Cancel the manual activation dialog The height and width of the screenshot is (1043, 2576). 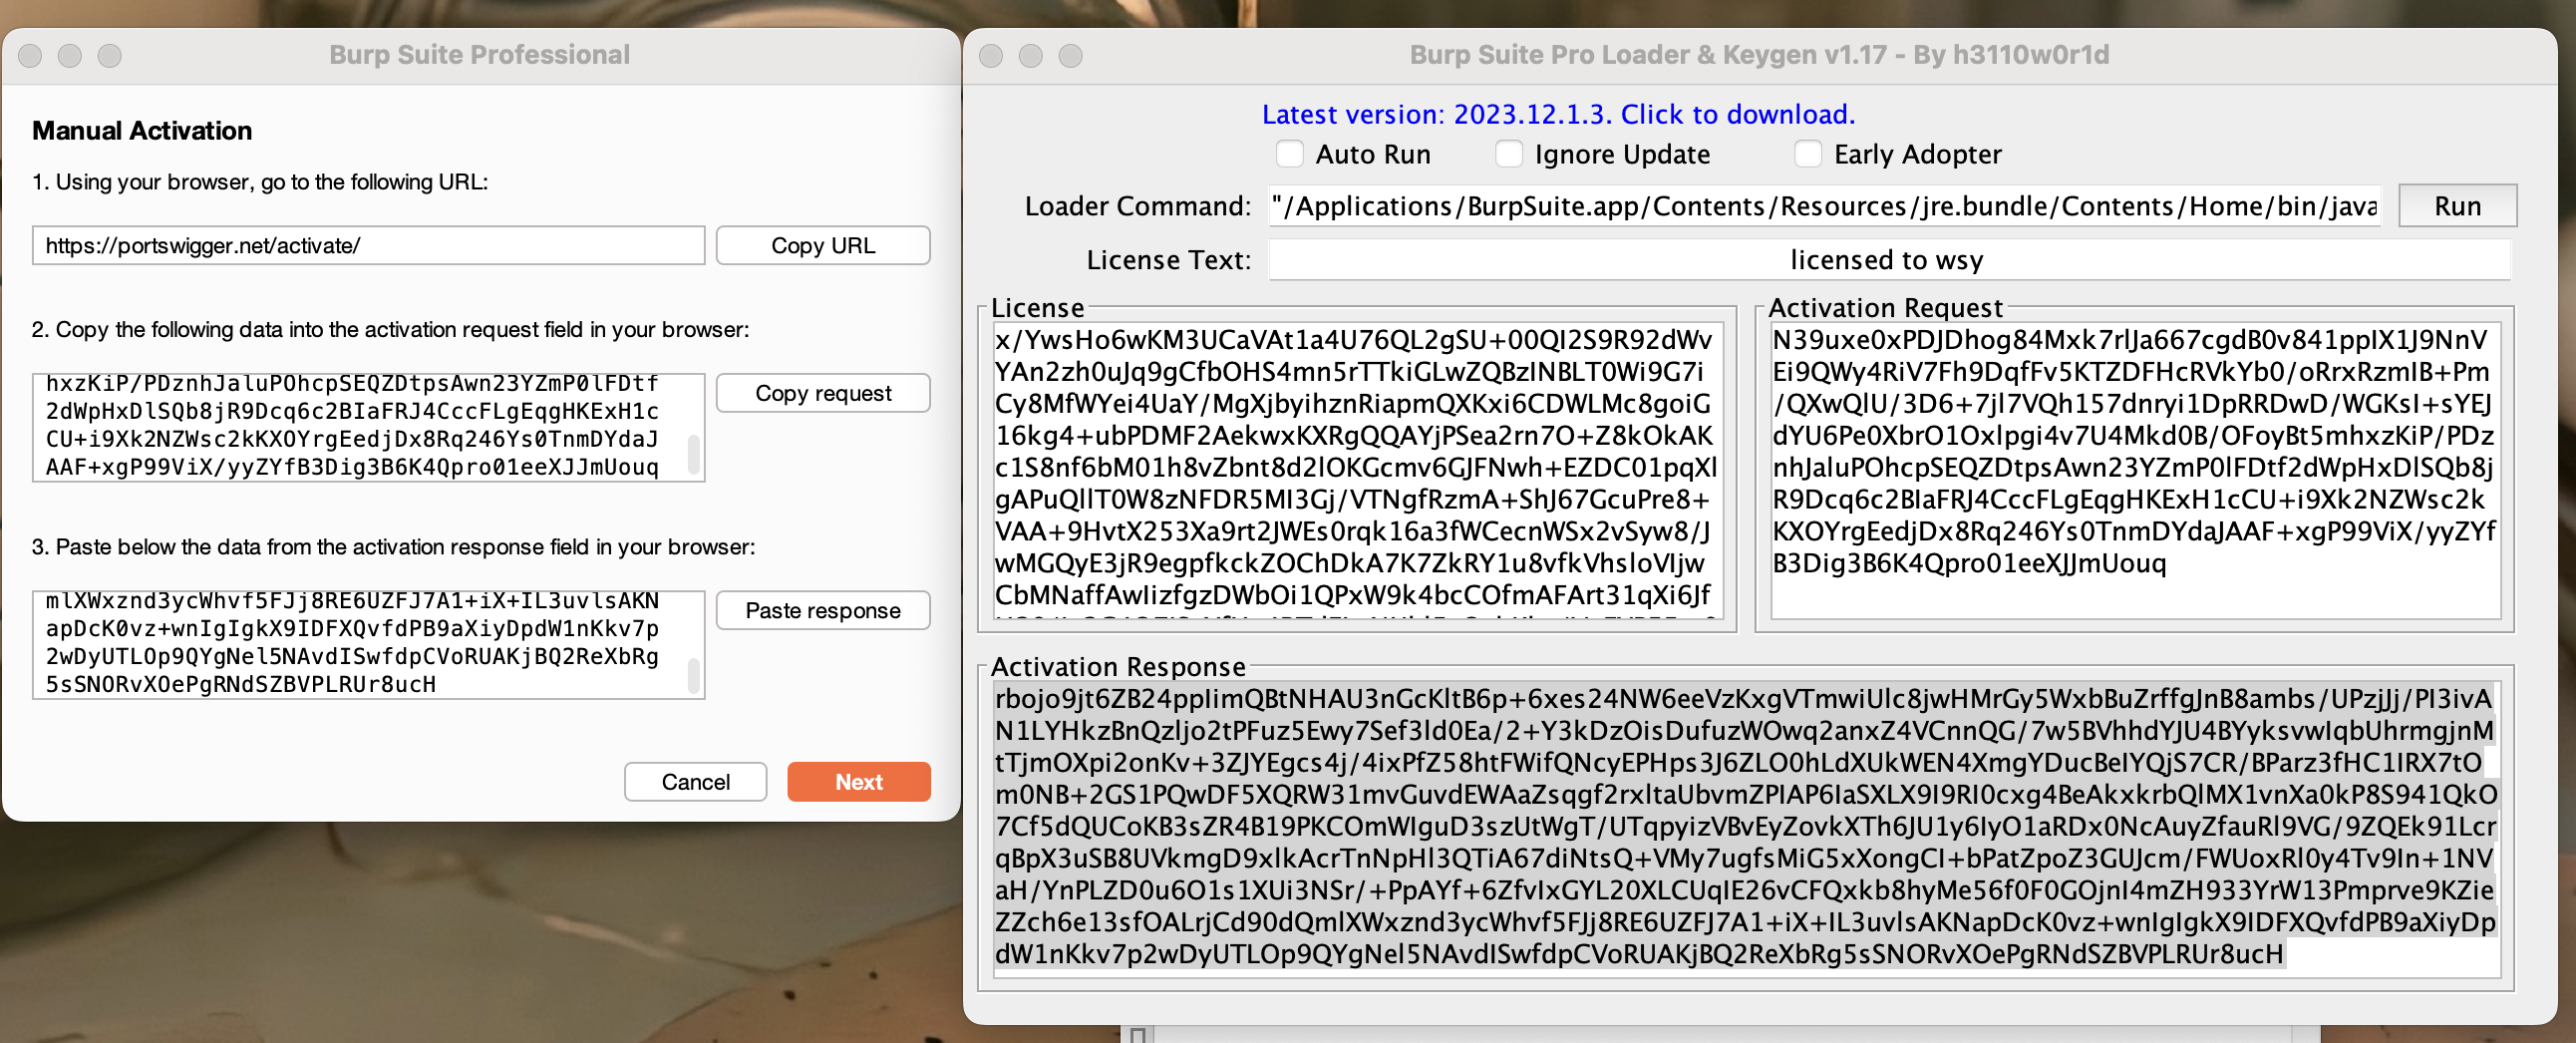(695, 782)
